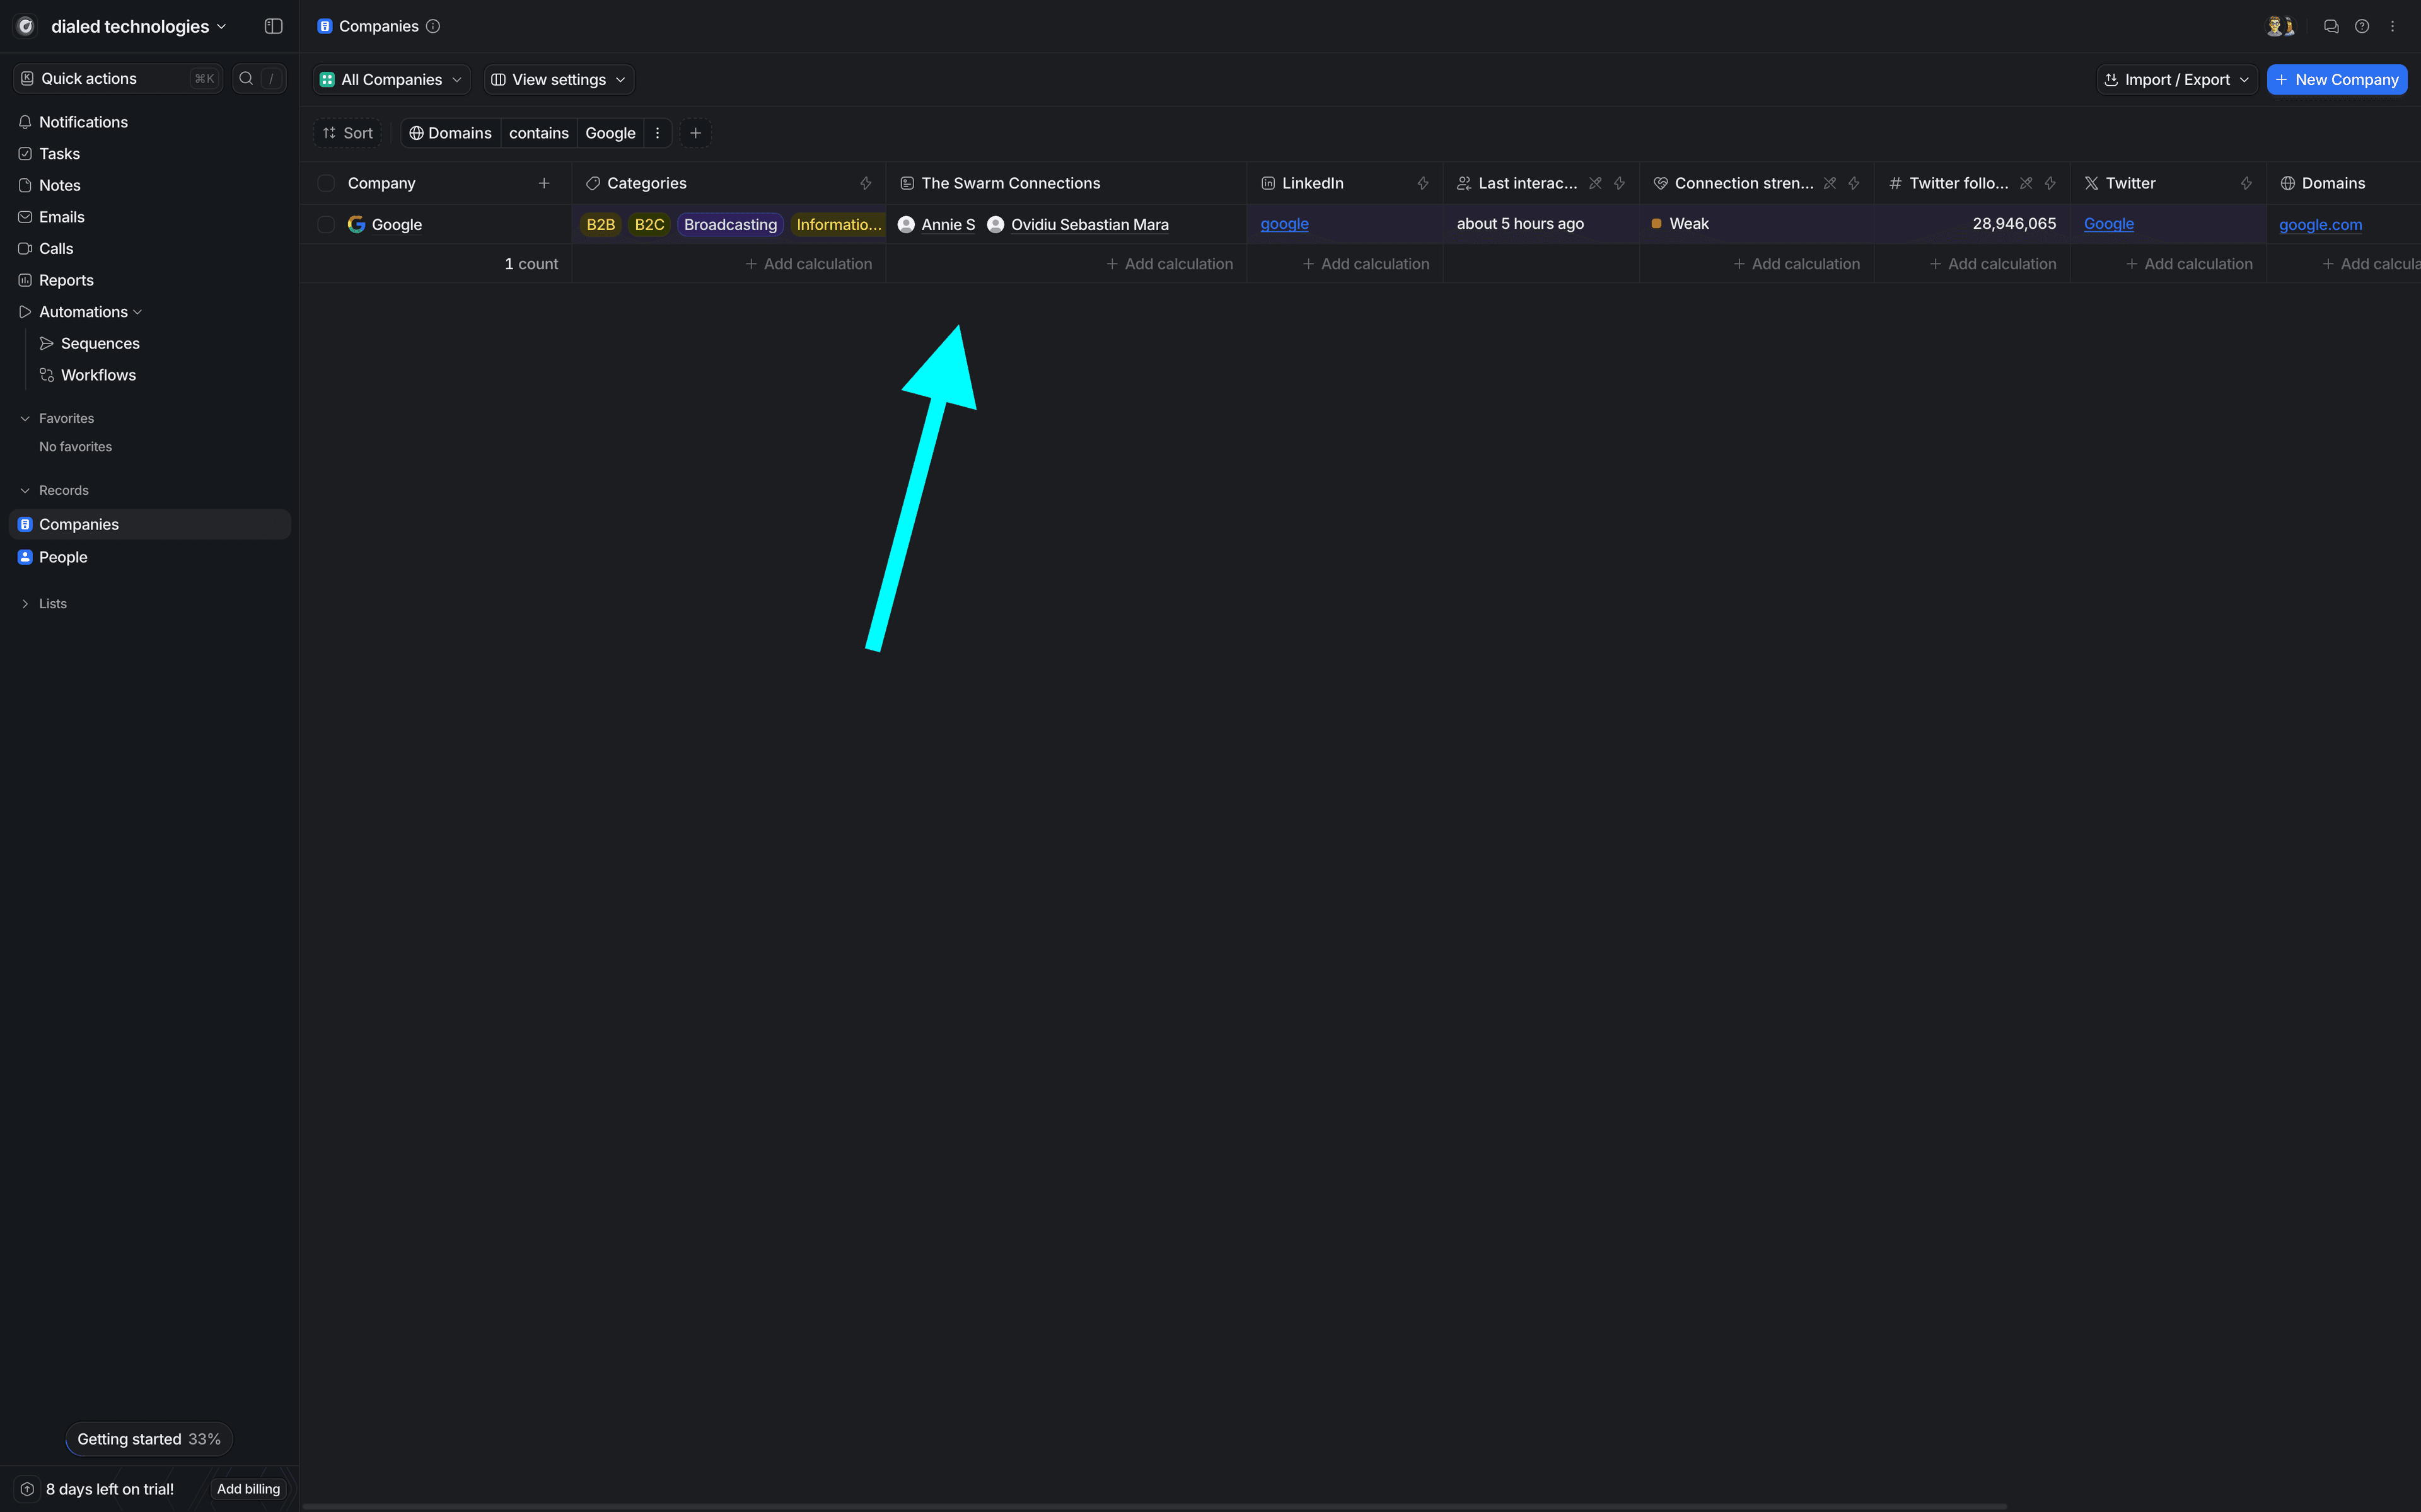Click the New Company button
2421x1512 pixels.
tap(2336, 79)
